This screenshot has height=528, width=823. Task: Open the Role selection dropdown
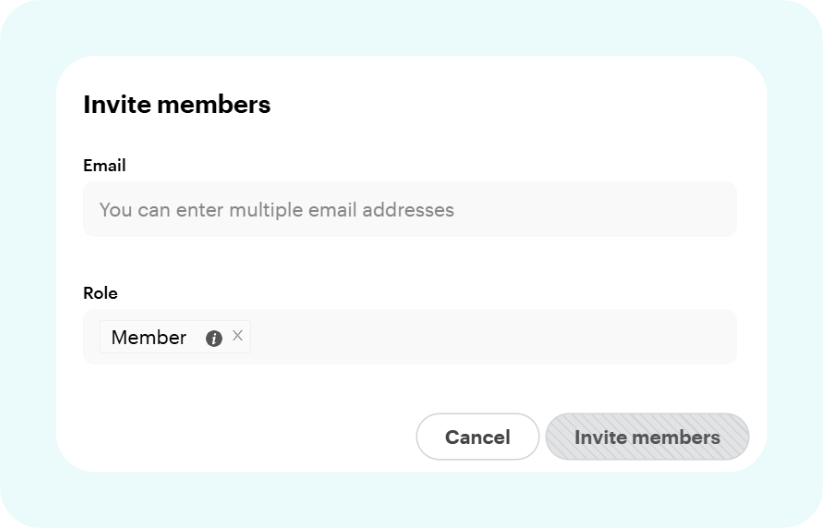490,337
